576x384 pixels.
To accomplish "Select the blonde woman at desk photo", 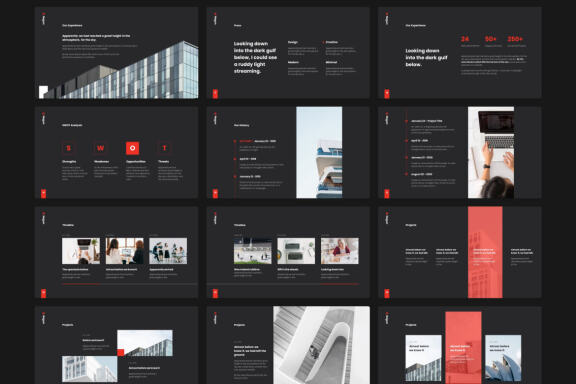I will pos(340,251).
